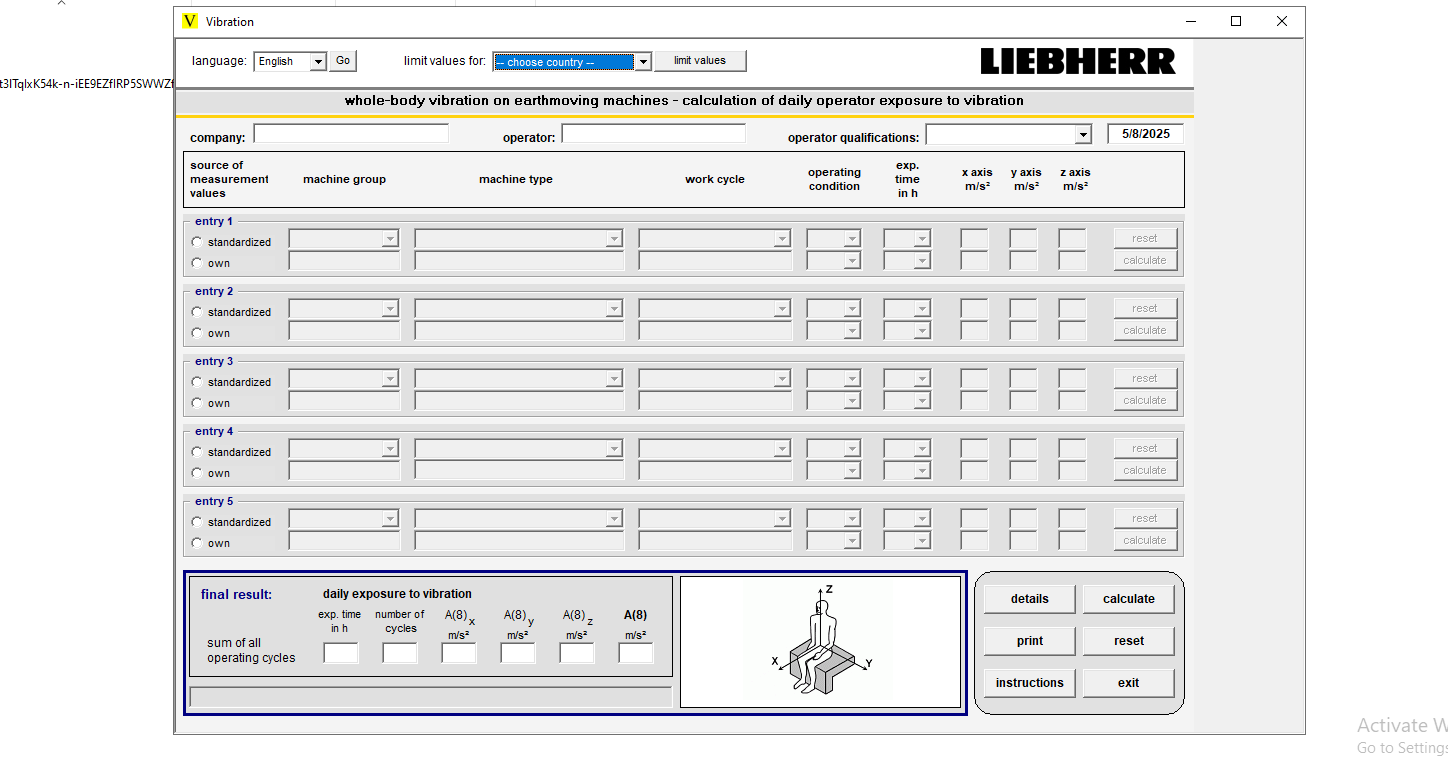The width and height of the screenshot is (1448, 782).
Task: Click the company input field
Action: [x=351, y=134]
